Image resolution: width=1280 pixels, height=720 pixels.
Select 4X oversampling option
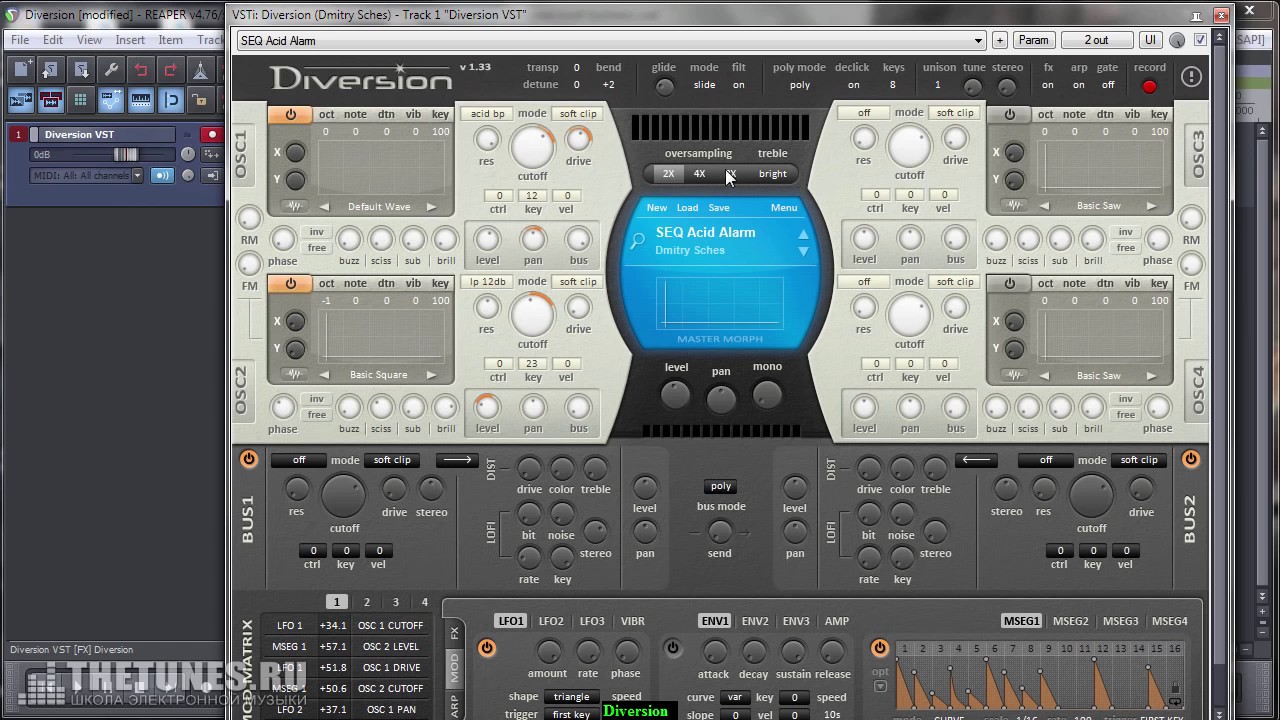700,174
